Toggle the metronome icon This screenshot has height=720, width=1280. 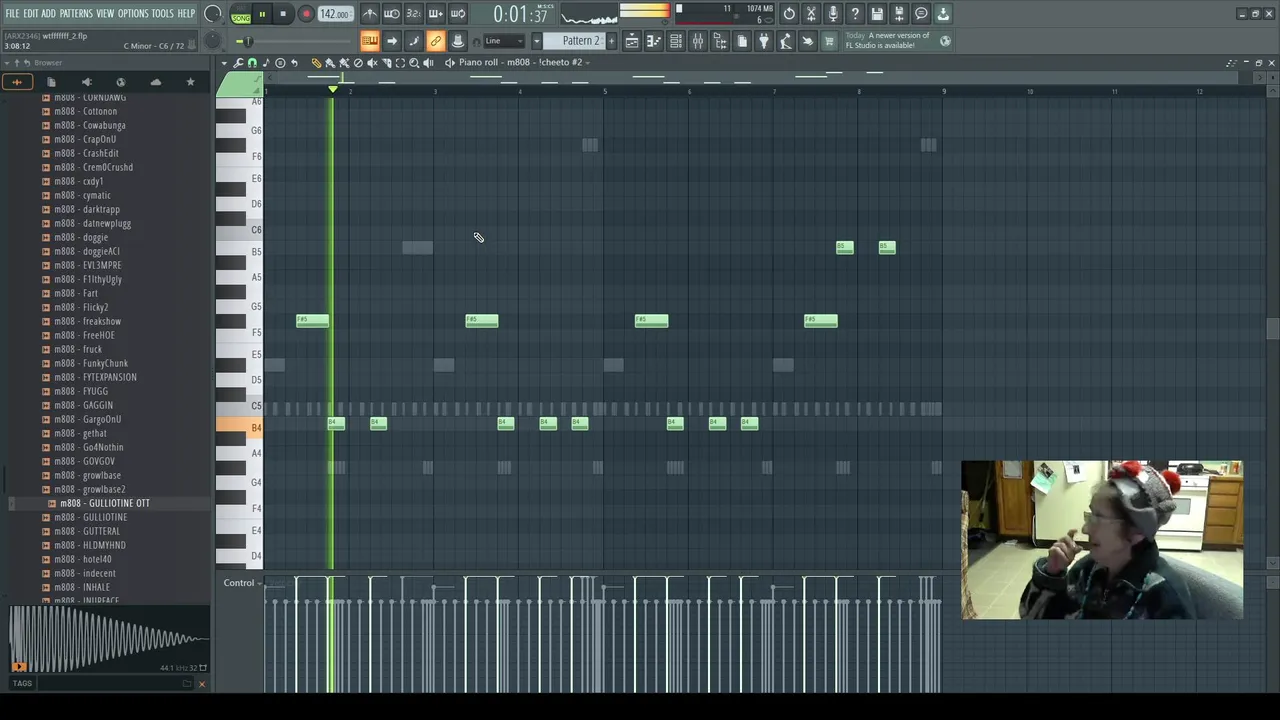tap(370, 14)
